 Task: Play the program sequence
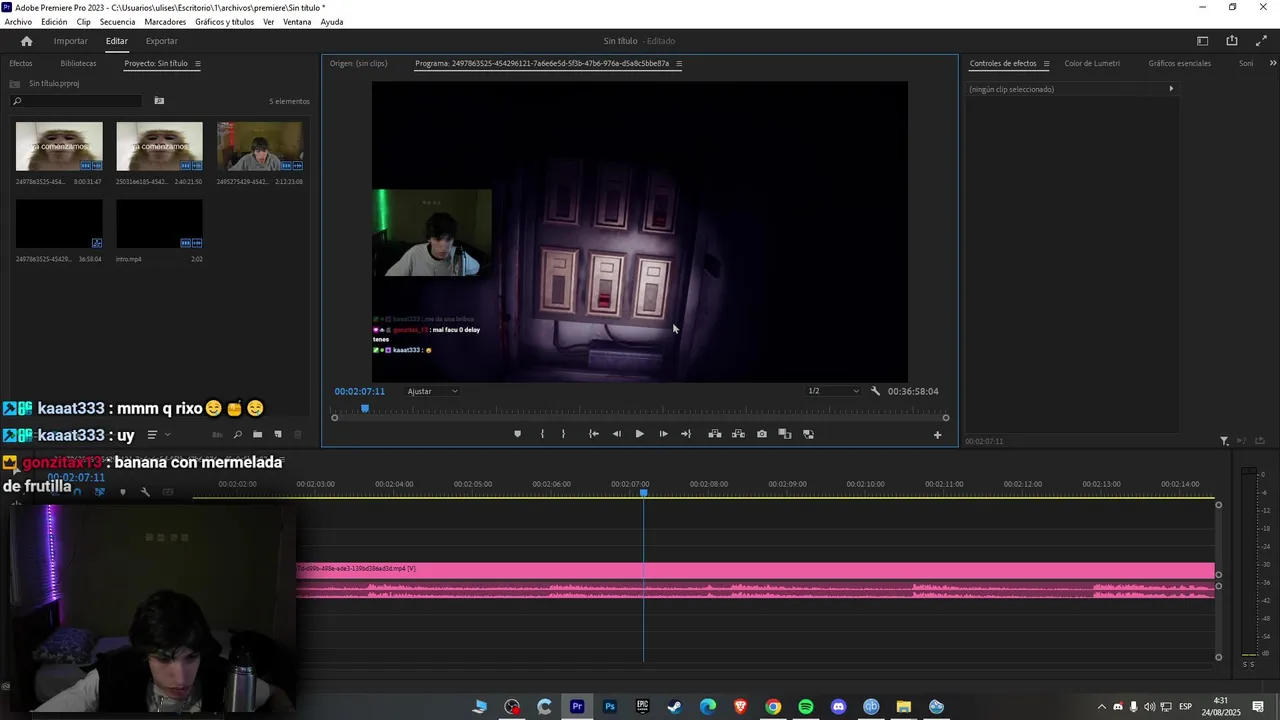(640, 434)
